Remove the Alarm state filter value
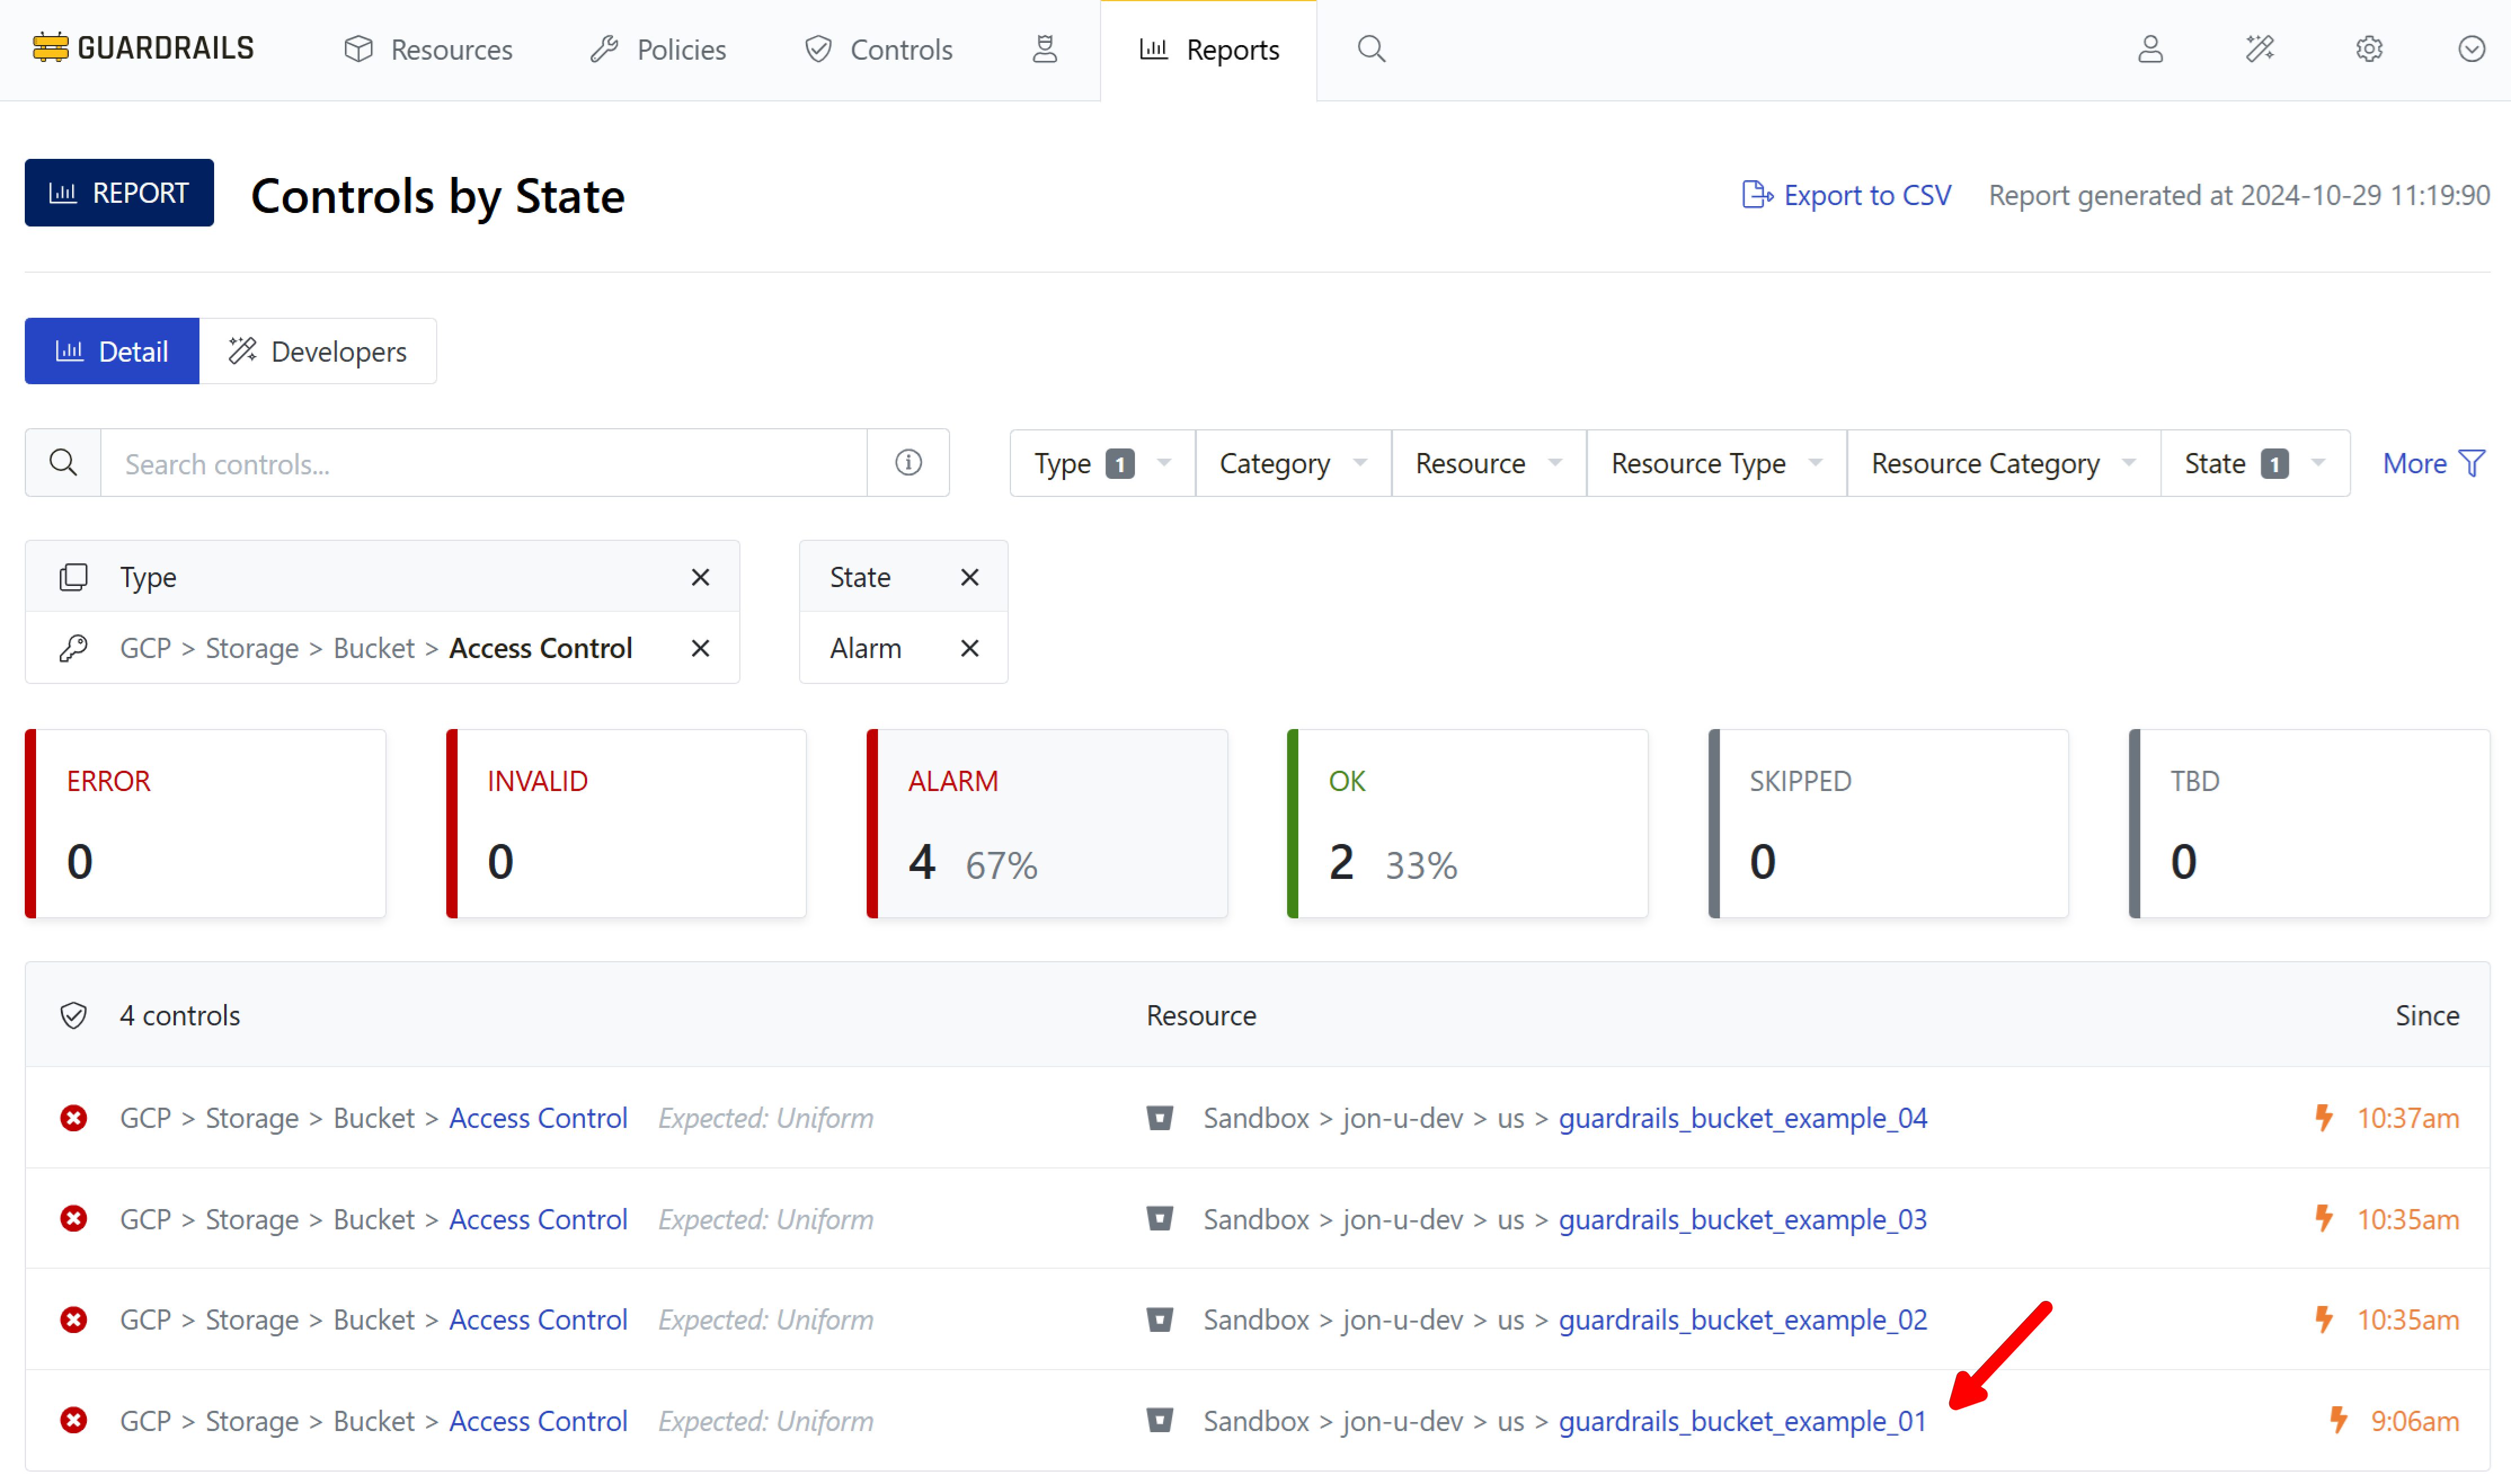Screen dimensions: 2511x1484 pos(969,648)
